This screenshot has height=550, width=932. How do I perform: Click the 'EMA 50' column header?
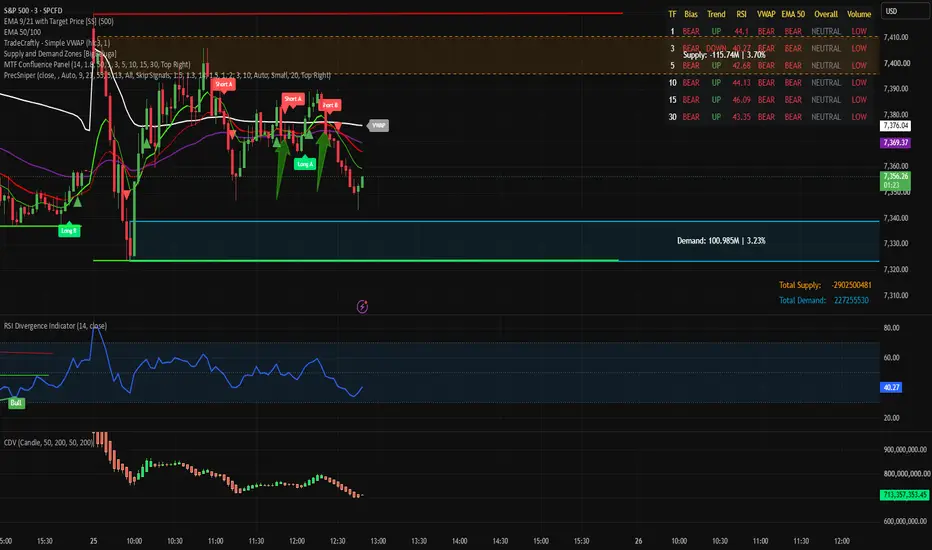coord(793,14)
